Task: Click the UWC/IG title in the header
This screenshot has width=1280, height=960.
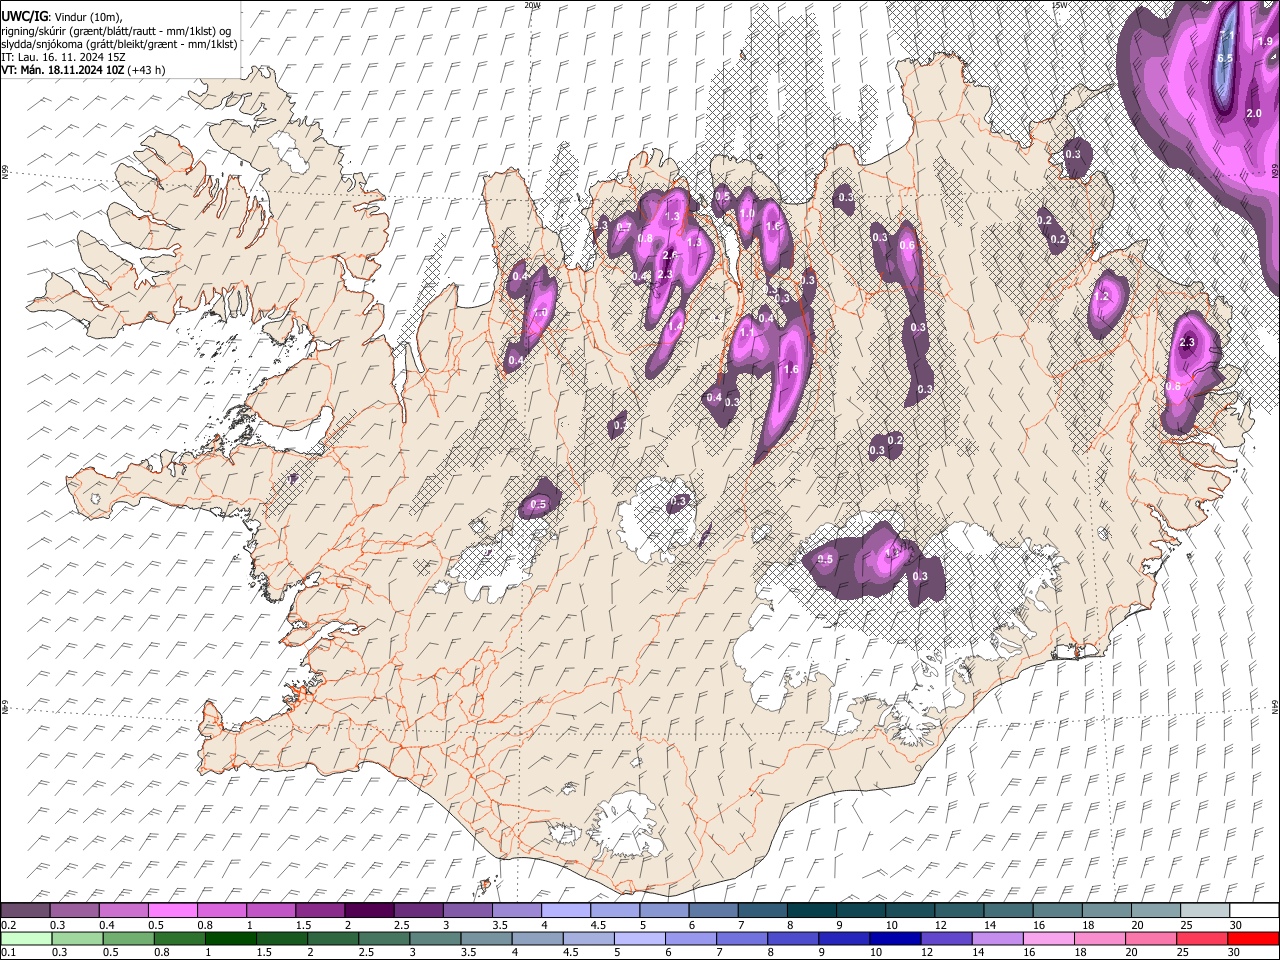Action: (24, 15)
